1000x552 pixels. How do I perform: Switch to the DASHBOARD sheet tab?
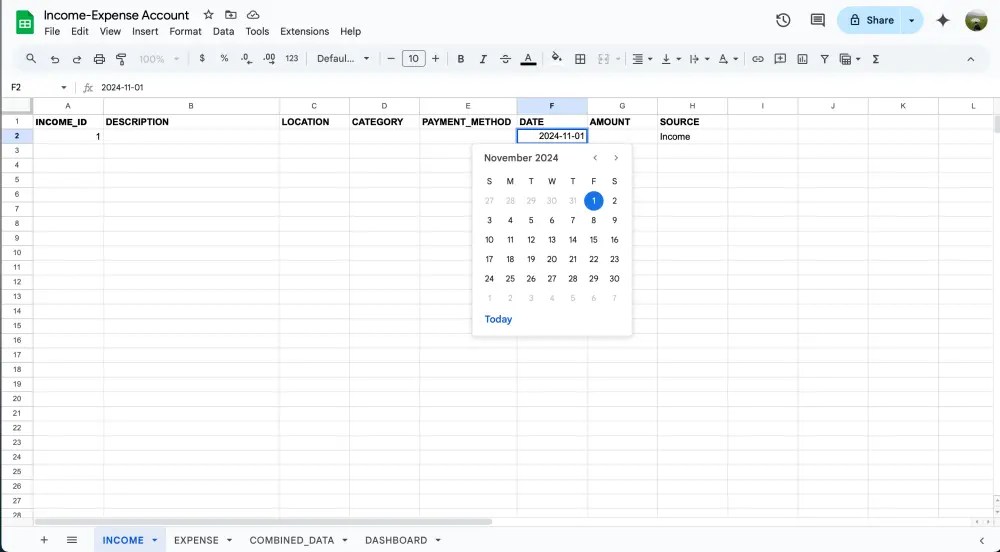click(x=396, y=540)
